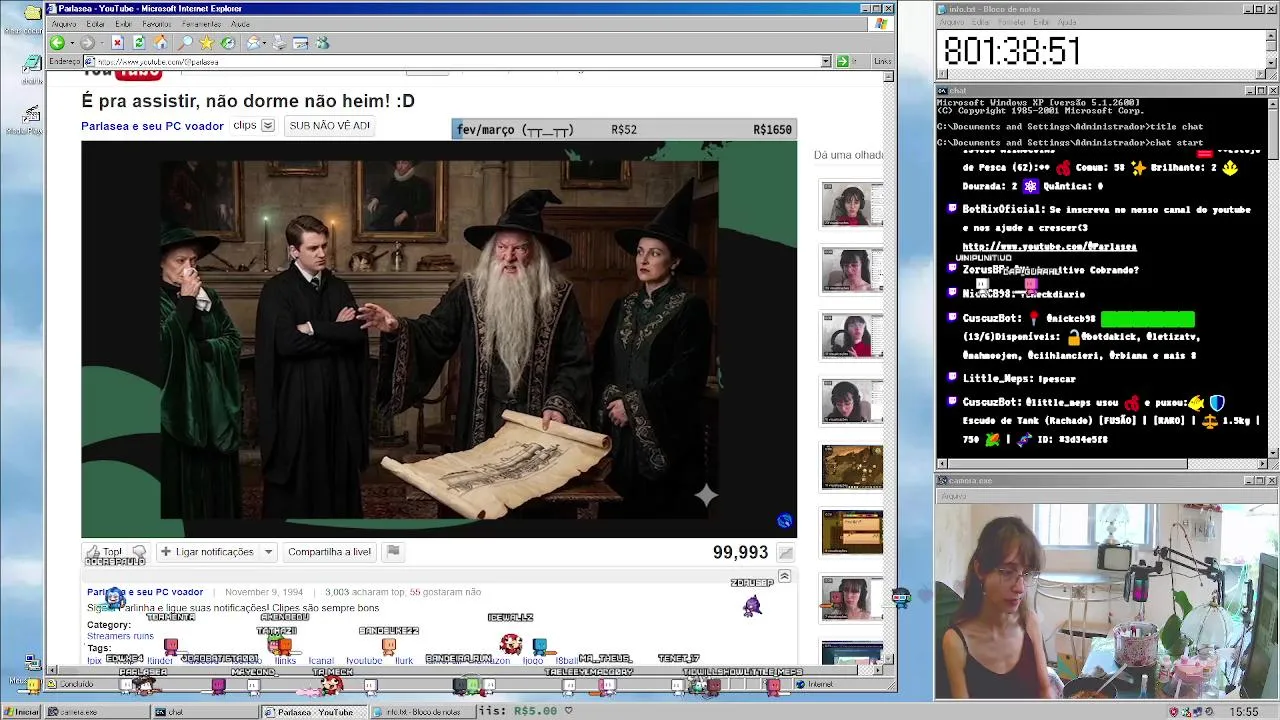Open History icon in the IE toolbar
The image size is (1280, 720).
(x=228, y=43)
